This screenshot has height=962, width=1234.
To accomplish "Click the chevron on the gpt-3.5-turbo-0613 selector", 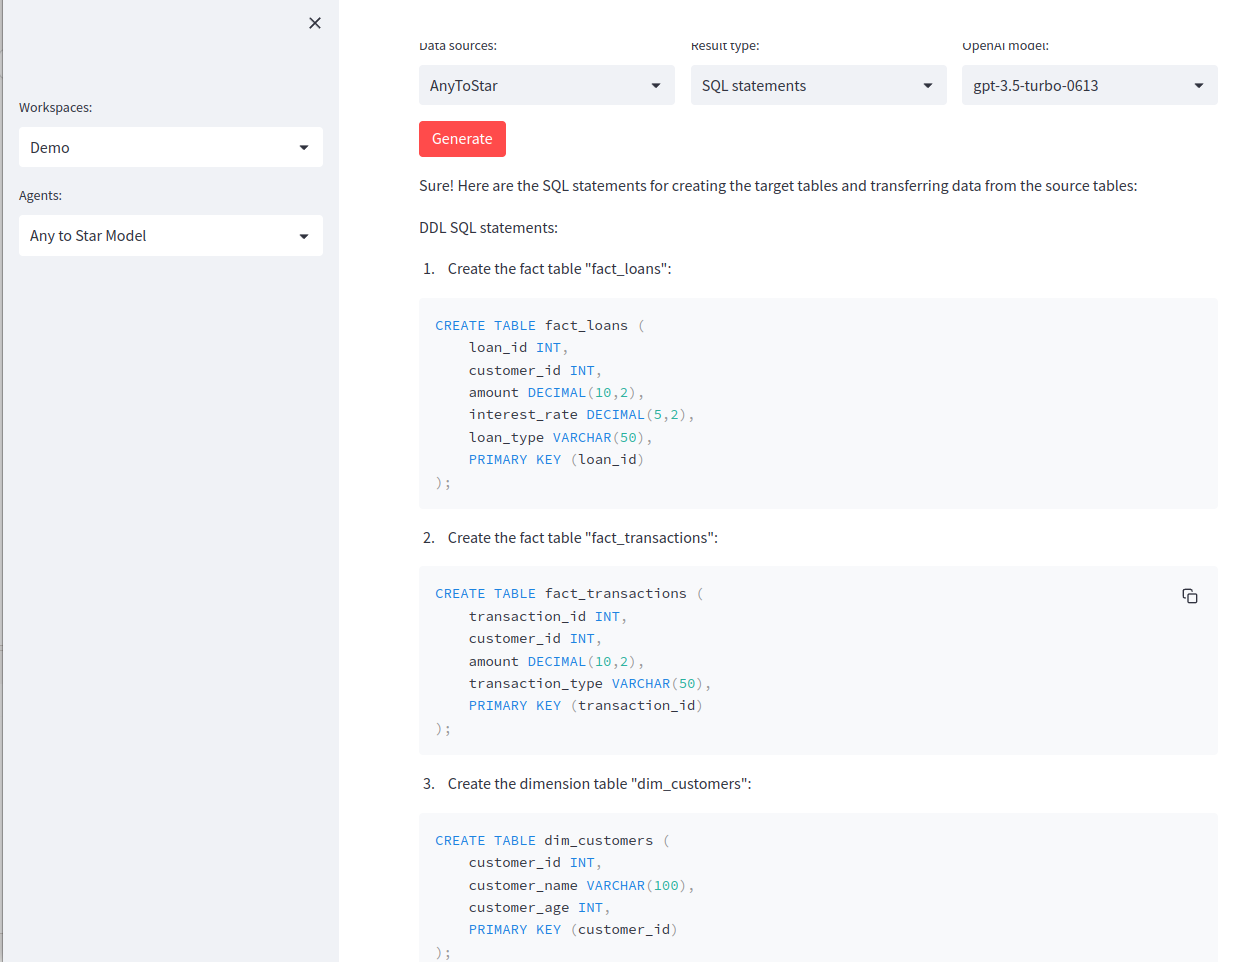I will click(x=1199, y=85).
